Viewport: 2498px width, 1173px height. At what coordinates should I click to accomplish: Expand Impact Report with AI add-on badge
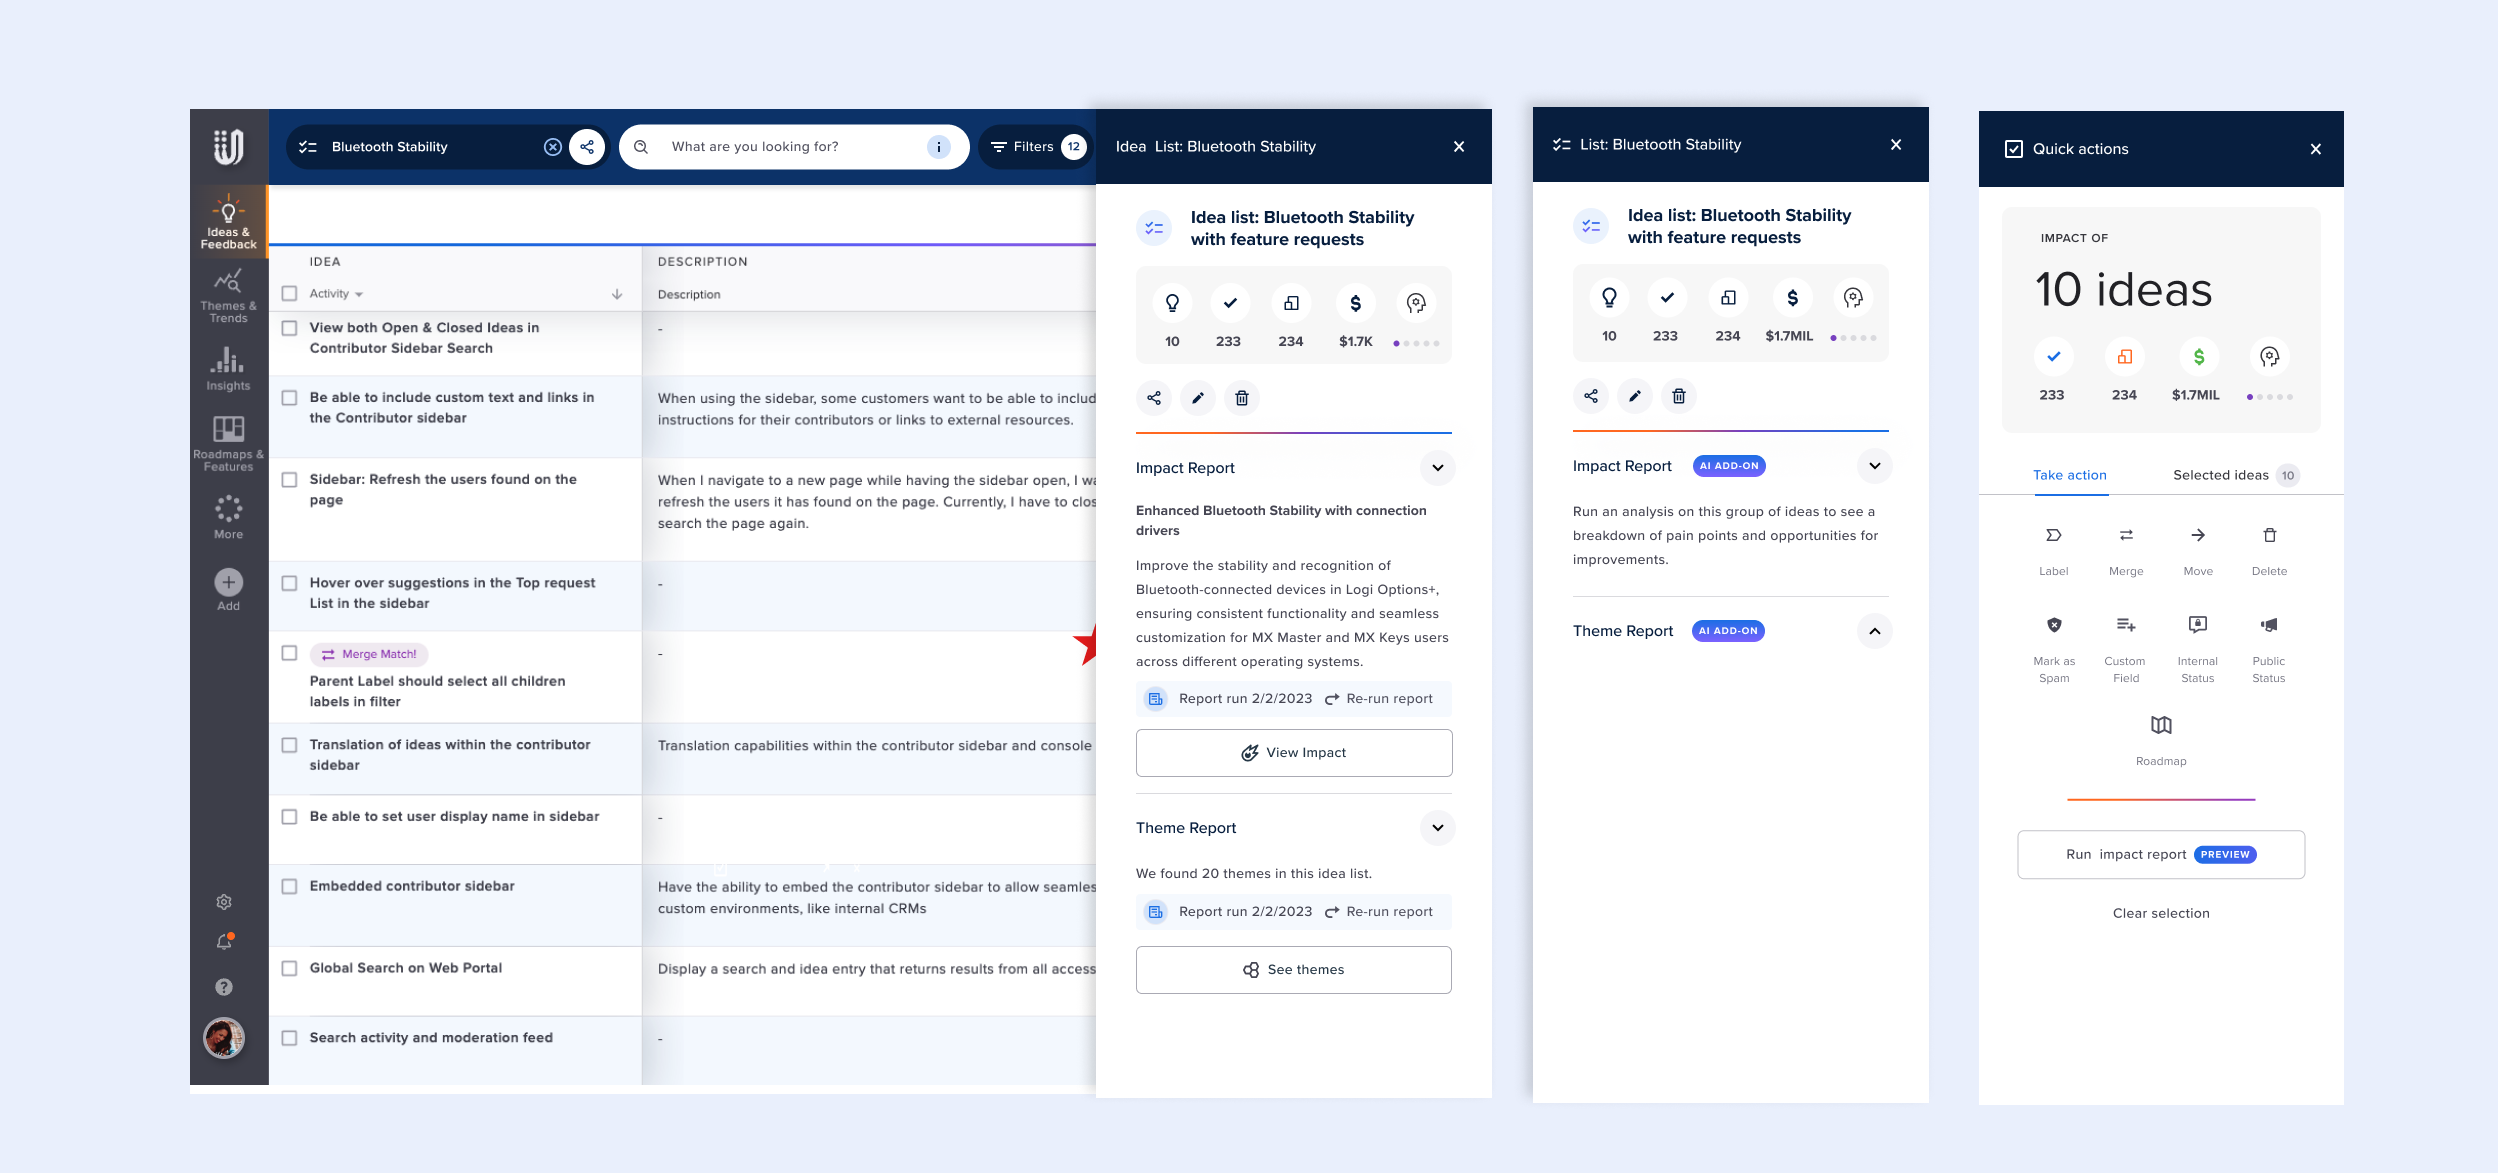(x=1874, y=466)
